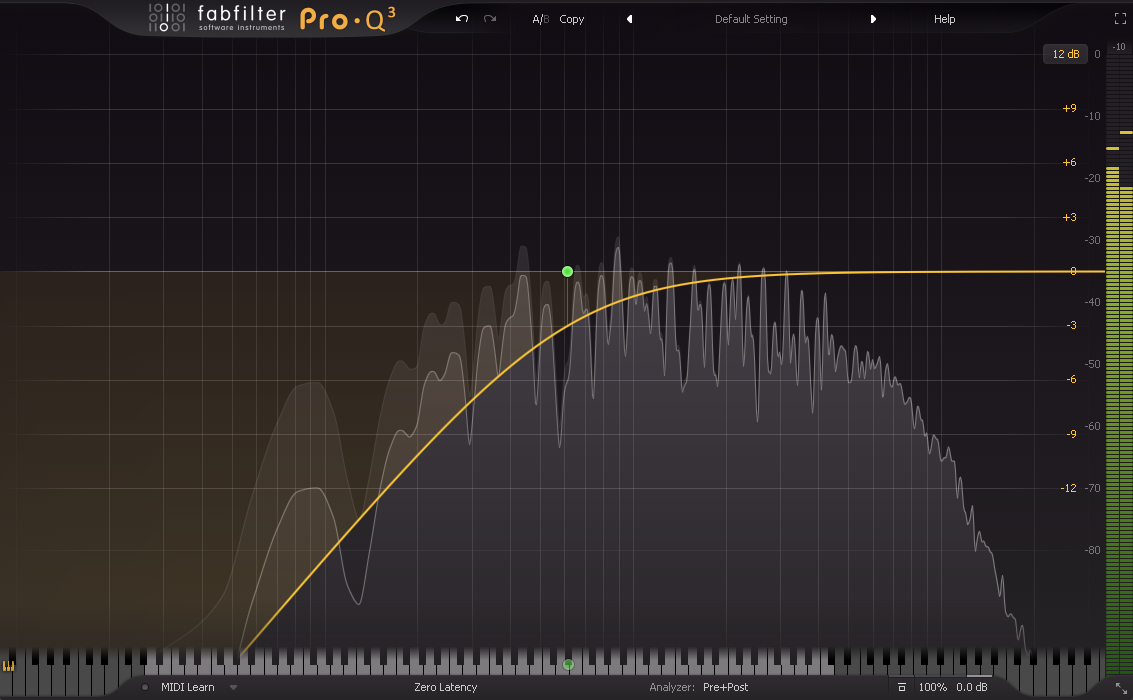This screenshot has width=1133, height=700.
Task: Open Zero Latency processing mode menu
Action: (445, 687)
